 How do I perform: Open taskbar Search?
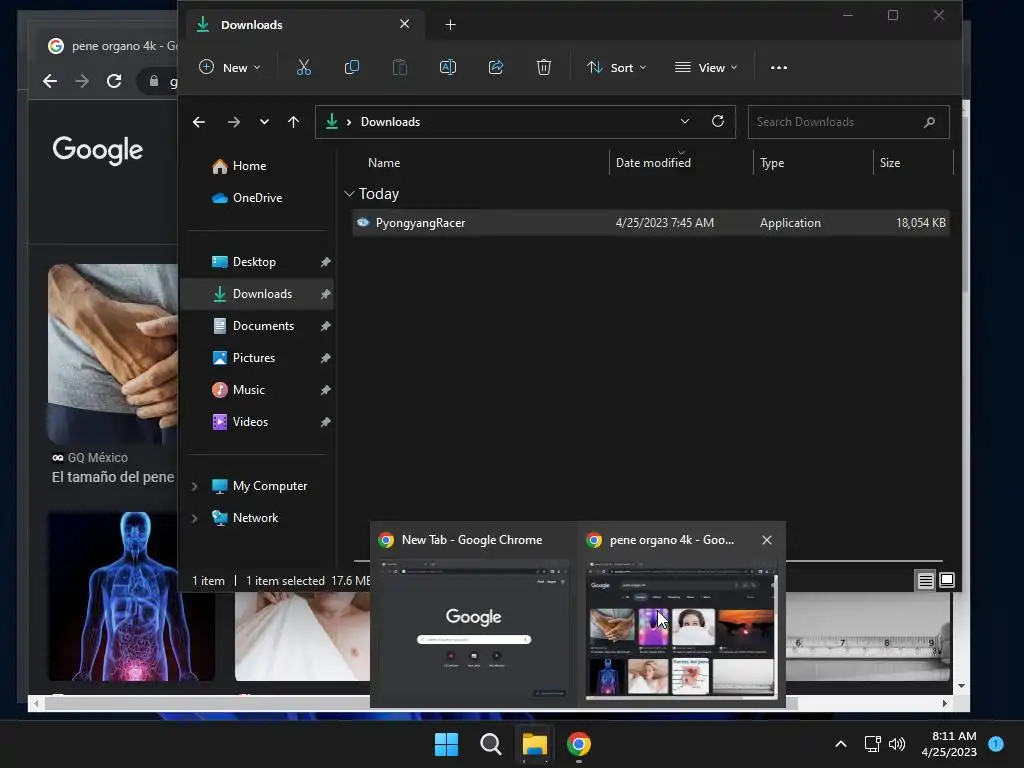coord(490,744)
